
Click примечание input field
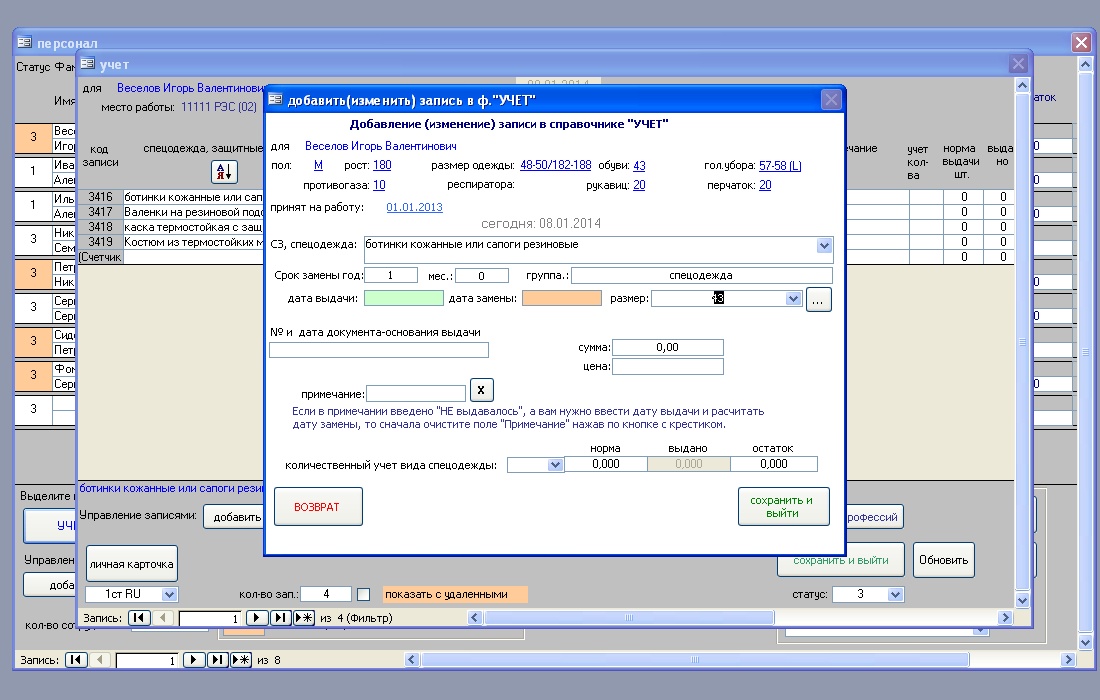pos(416,393)
